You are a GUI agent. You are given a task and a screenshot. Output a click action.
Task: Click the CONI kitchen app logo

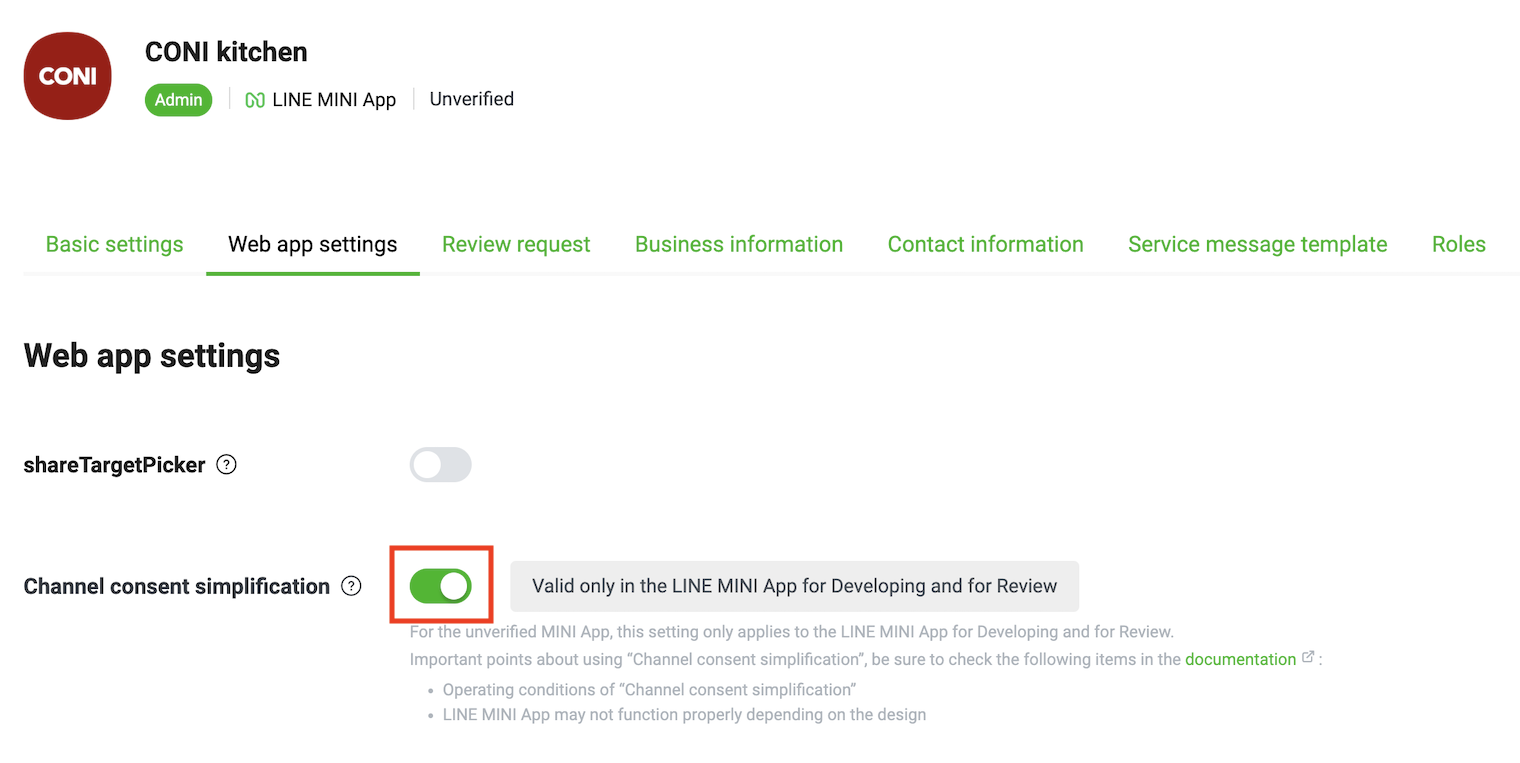tap(67, 76)
